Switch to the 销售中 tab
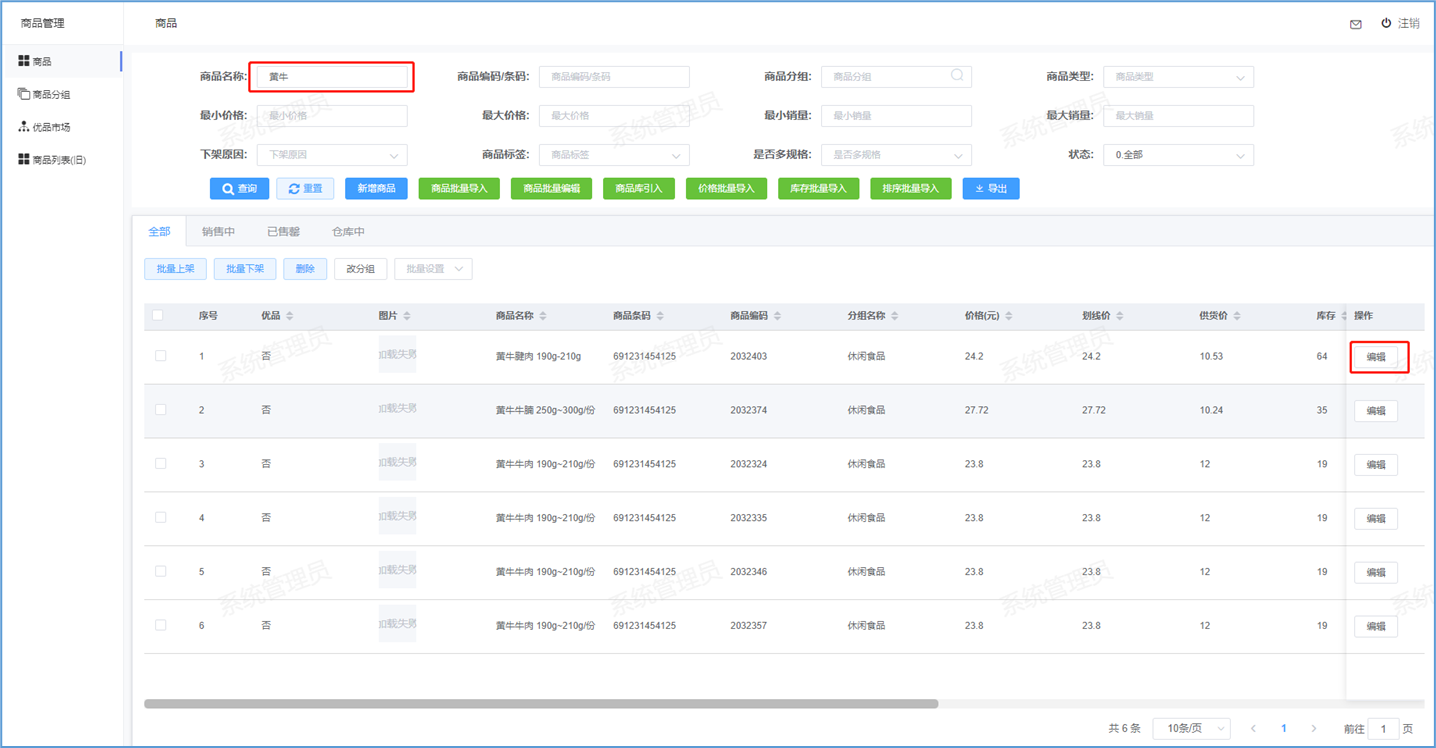Image resolution: width=1436 pixels, height=748 pixels. click(x=218, y=232)
